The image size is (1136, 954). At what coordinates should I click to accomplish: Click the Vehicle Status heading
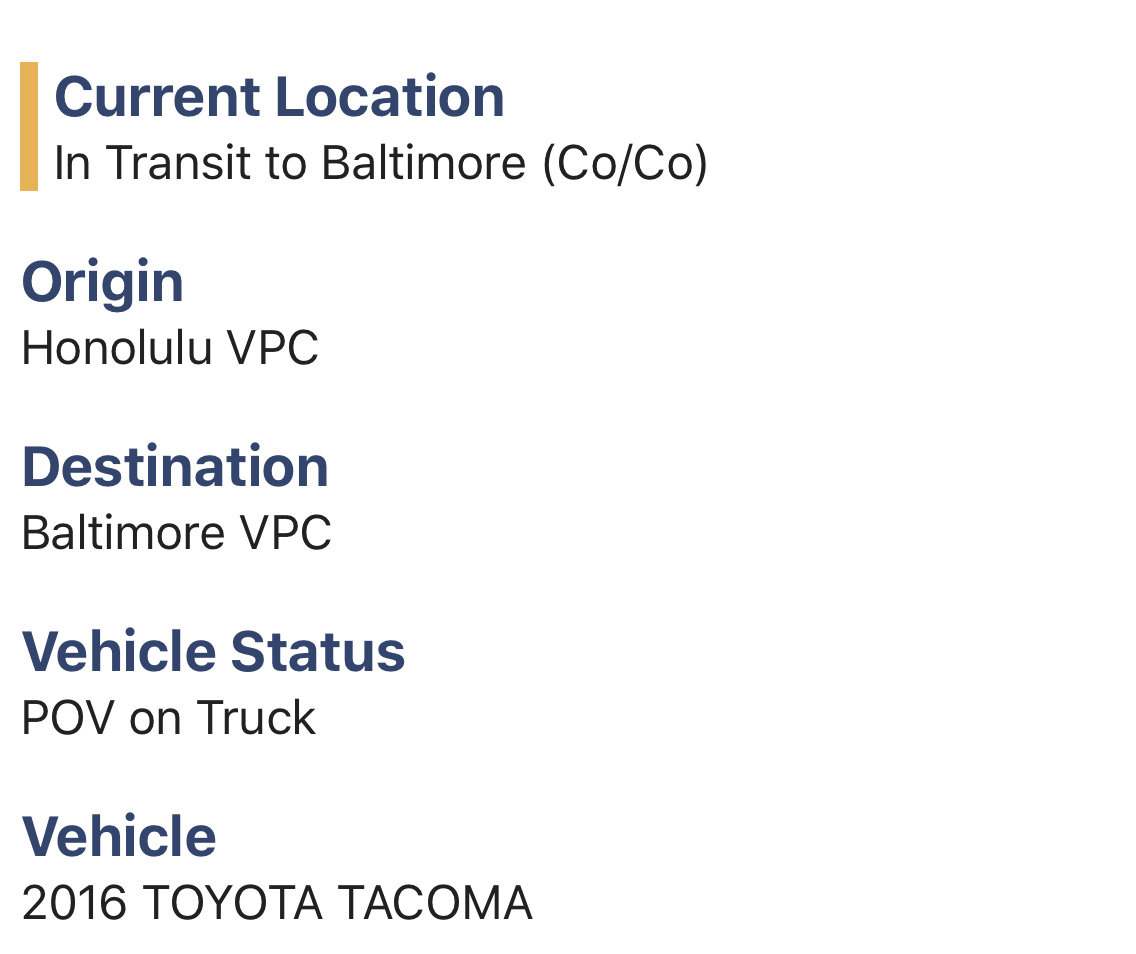(x=214, y=652)
